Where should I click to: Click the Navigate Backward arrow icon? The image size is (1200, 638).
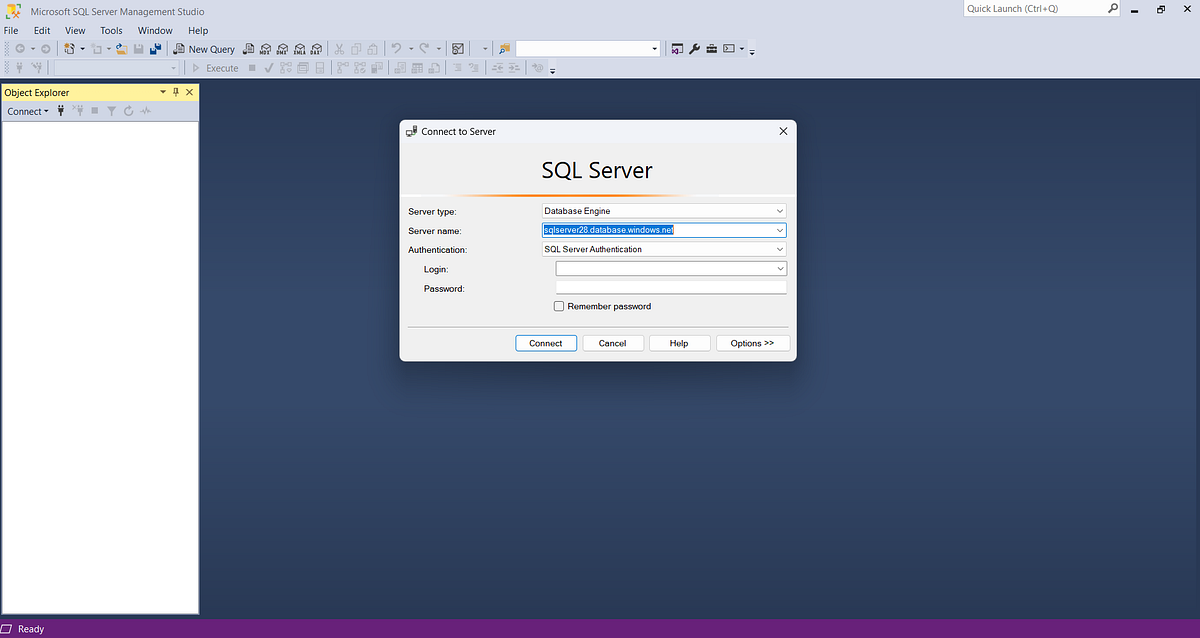coord(20,49)
